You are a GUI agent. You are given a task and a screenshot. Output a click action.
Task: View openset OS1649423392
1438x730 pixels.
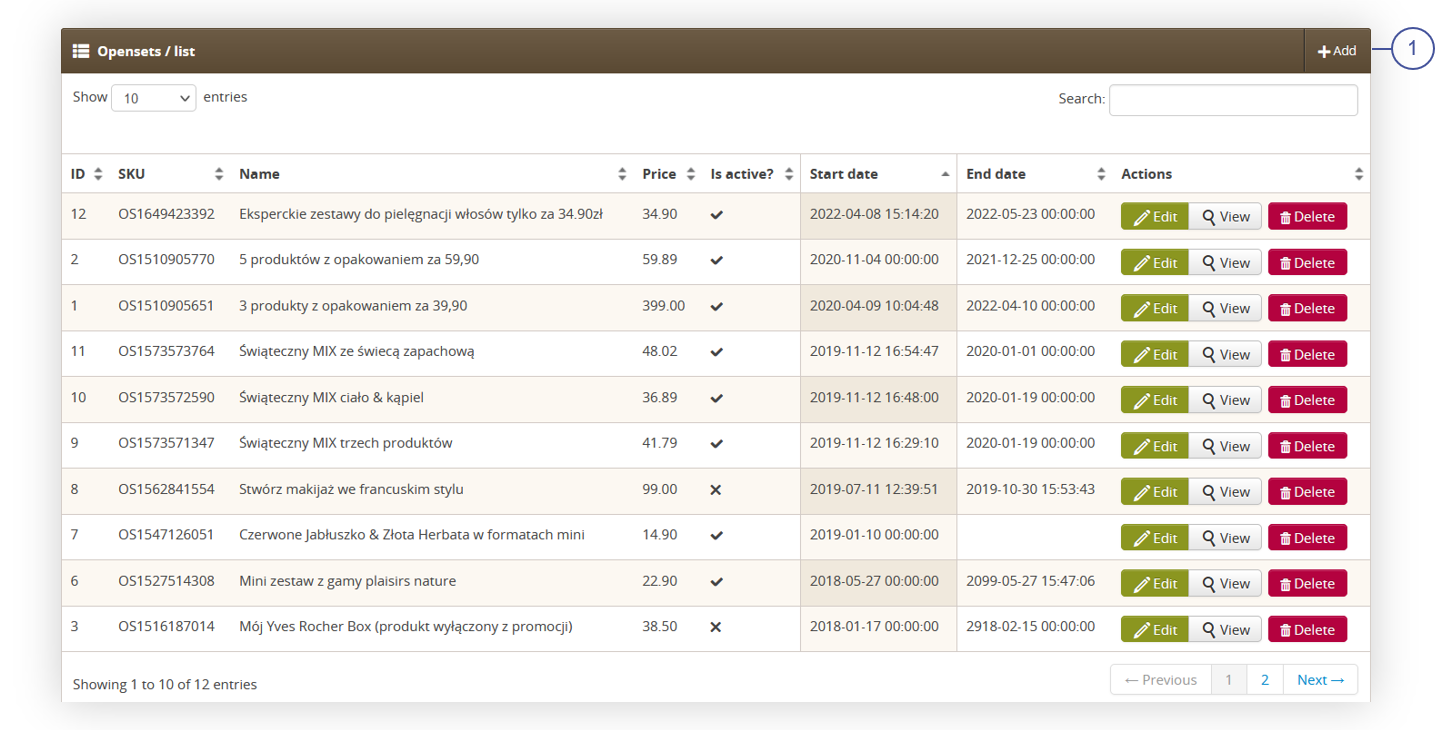click(x=1225, y=217)
